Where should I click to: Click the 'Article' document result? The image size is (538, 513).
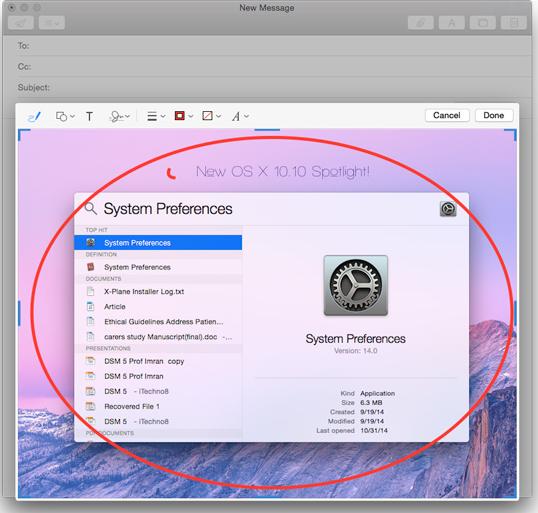click(x=158, y=306)
